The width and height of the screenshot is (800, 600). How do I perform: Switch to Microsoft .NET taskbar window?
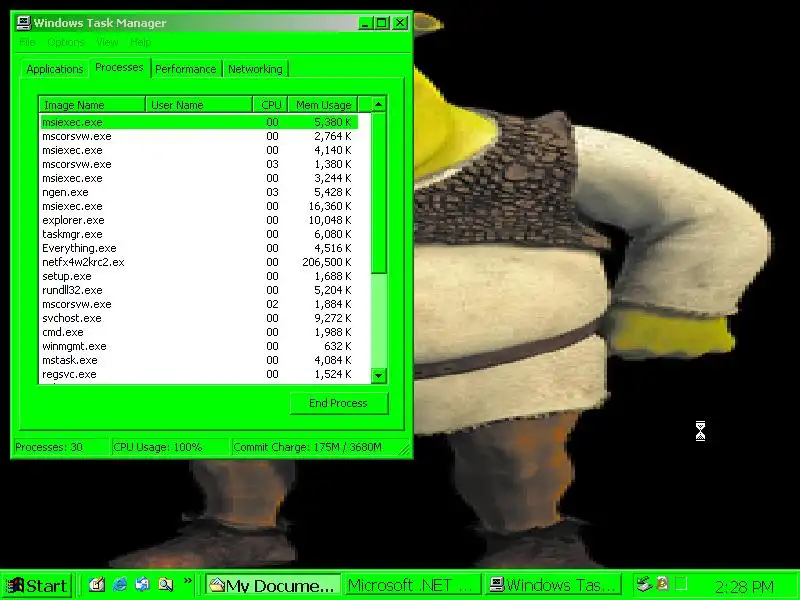click(x=412, y=585)
